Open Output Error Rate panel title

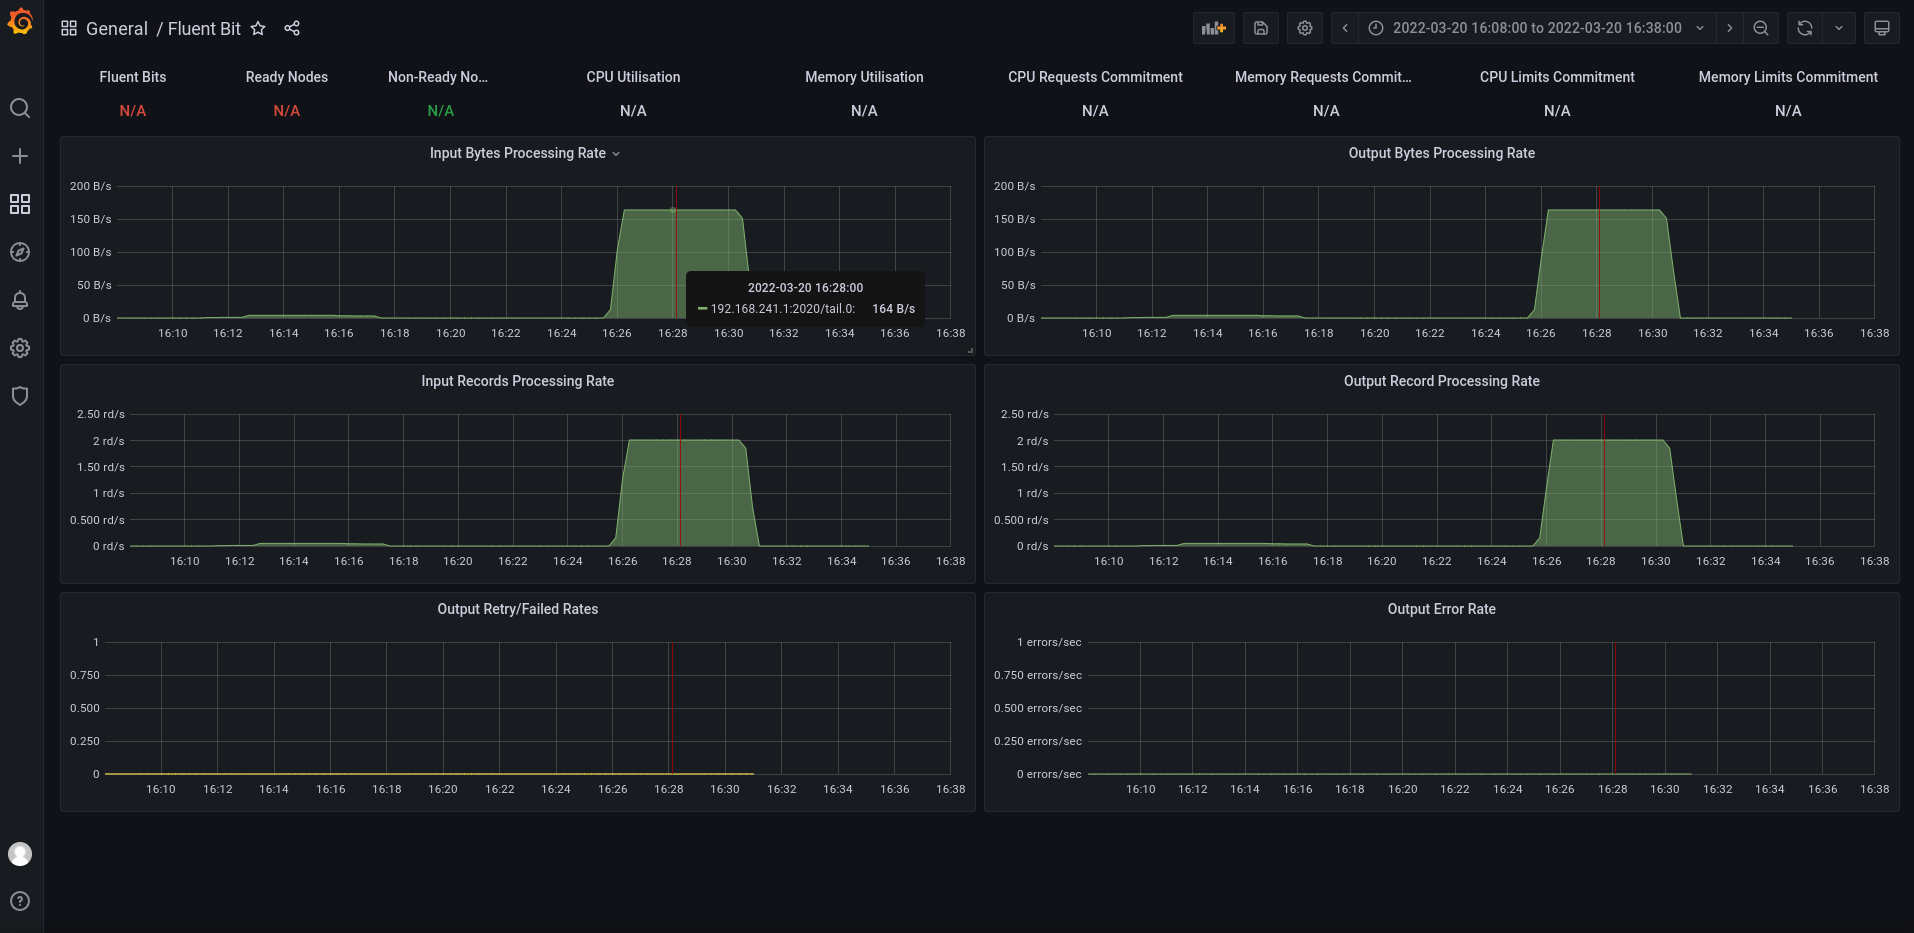pos(1441,609)
